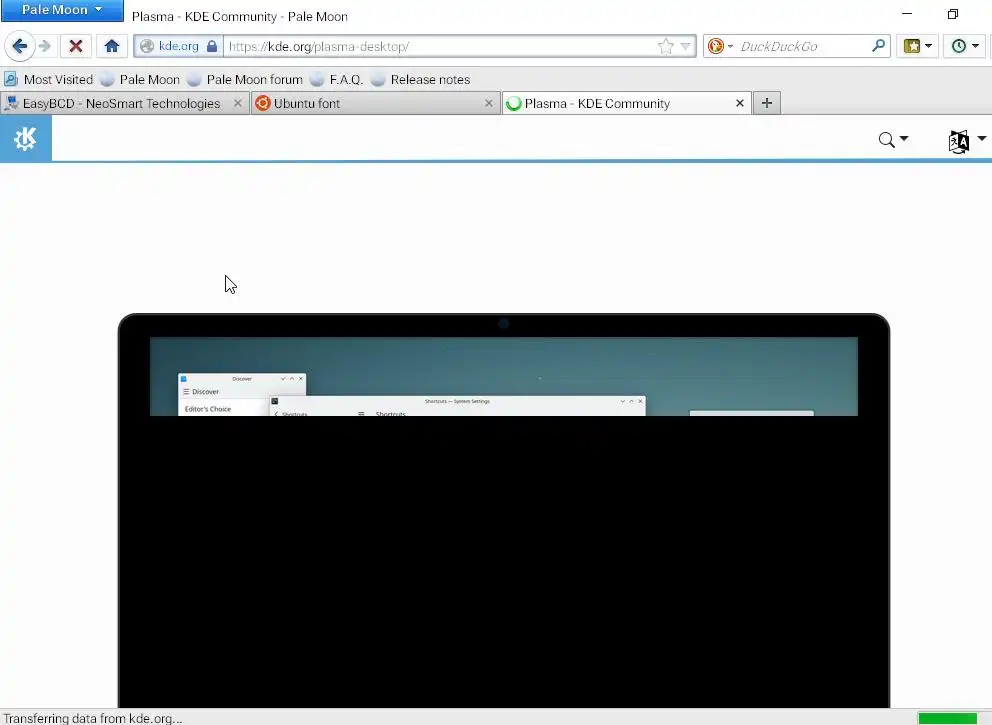Open the DuckDuckGo search engine selector
This screenshot has height=725, width=992.
pos(720,46)
